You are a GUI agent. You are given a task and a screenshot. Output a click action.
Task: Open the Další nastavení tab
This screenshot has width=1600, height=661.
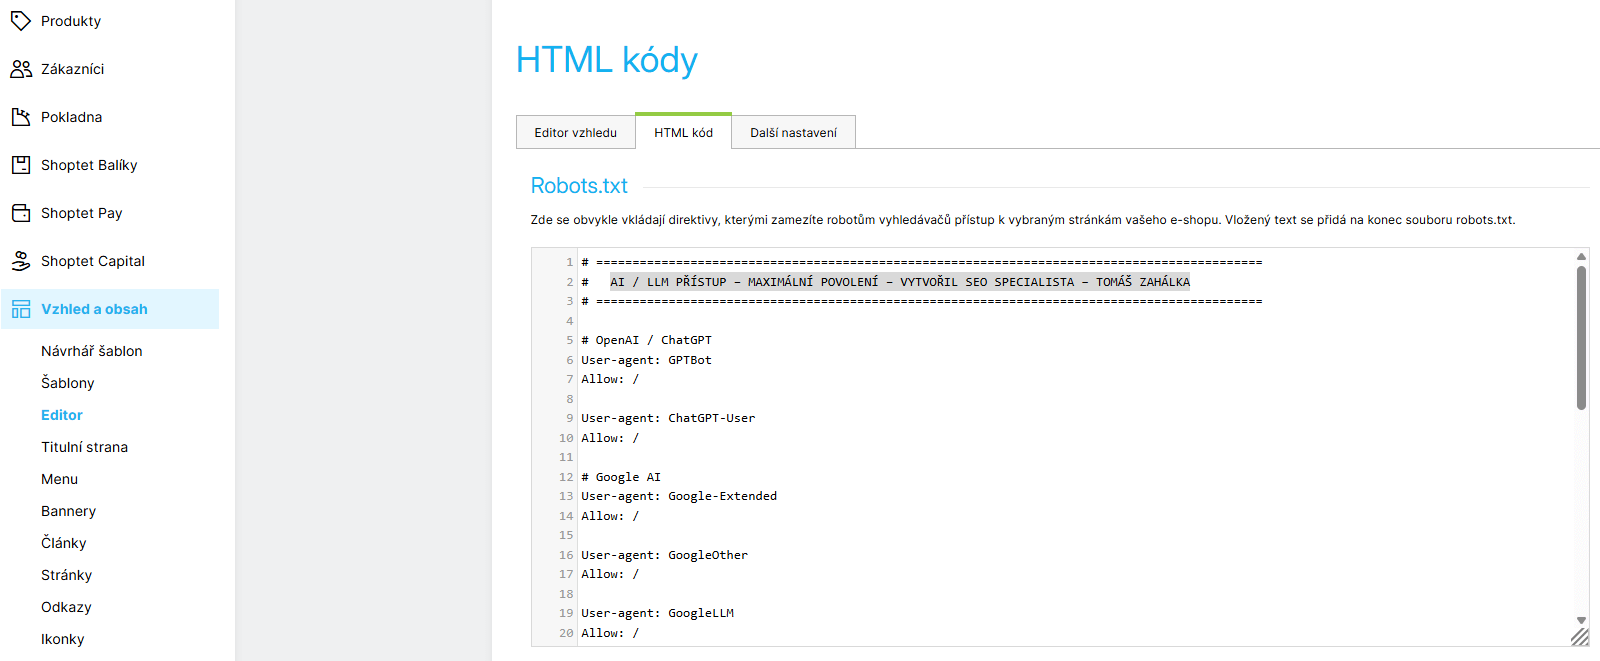(x=793, y=132)
